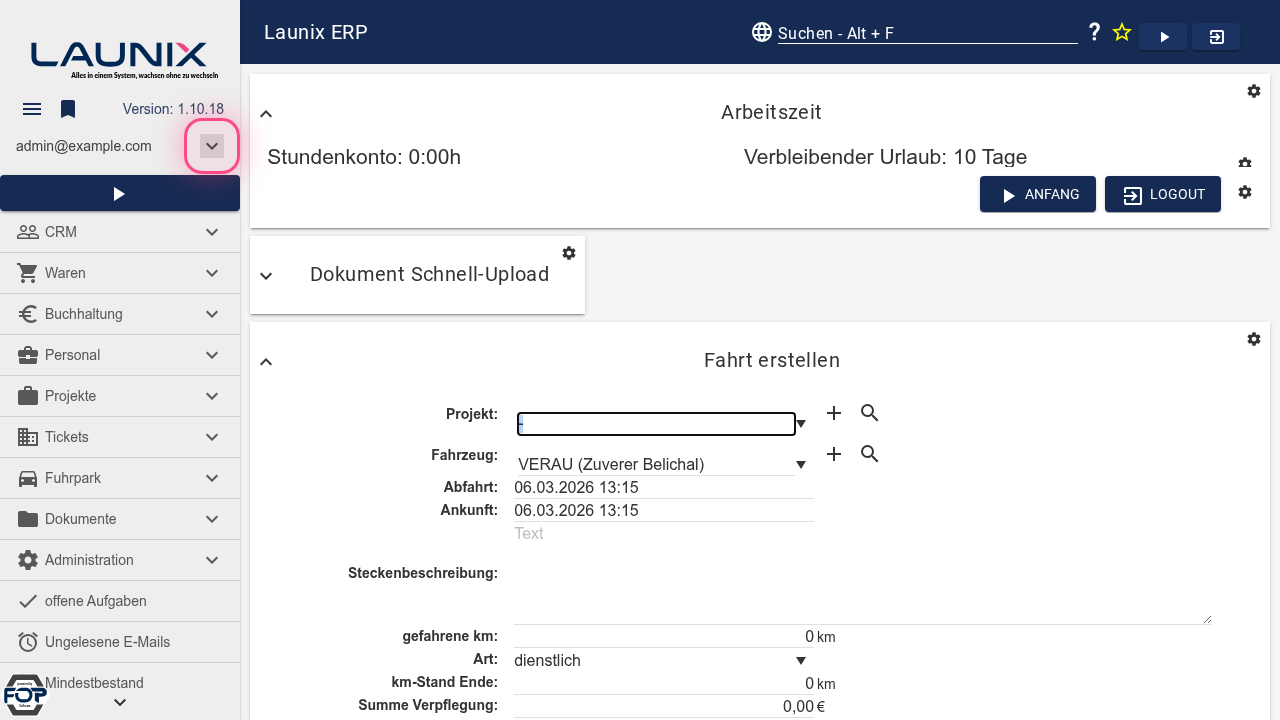Expand the user account dropdown arrow
Image resolution: width=1280 pixels, height=720 pixels.
[x=212, y=146]
